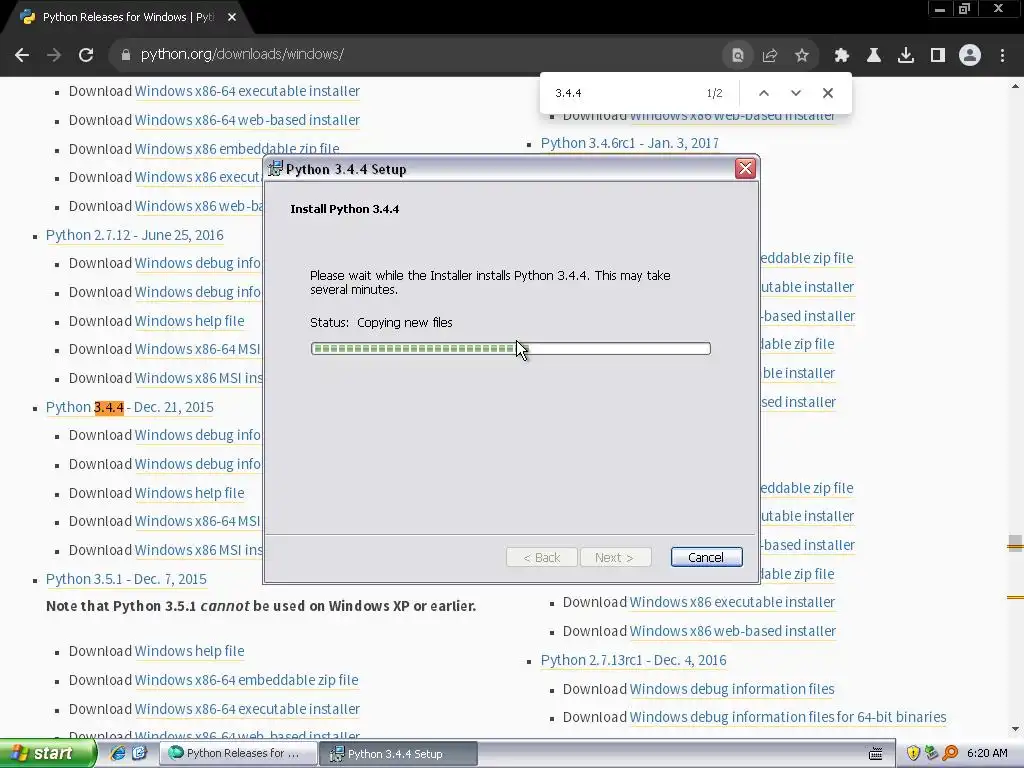Click the 1/2 match counter in find bar
This screenshot has width=1024, height=768.
point(714,93)
